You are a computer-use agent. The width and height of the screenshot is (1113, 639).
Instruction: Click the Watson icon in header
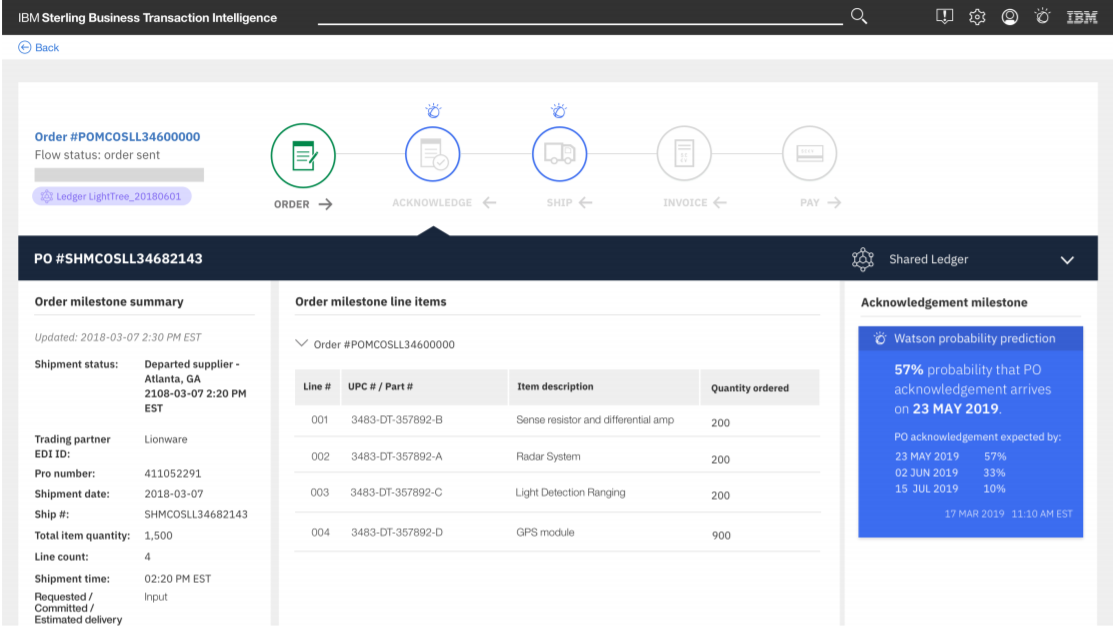(1043, 16)
